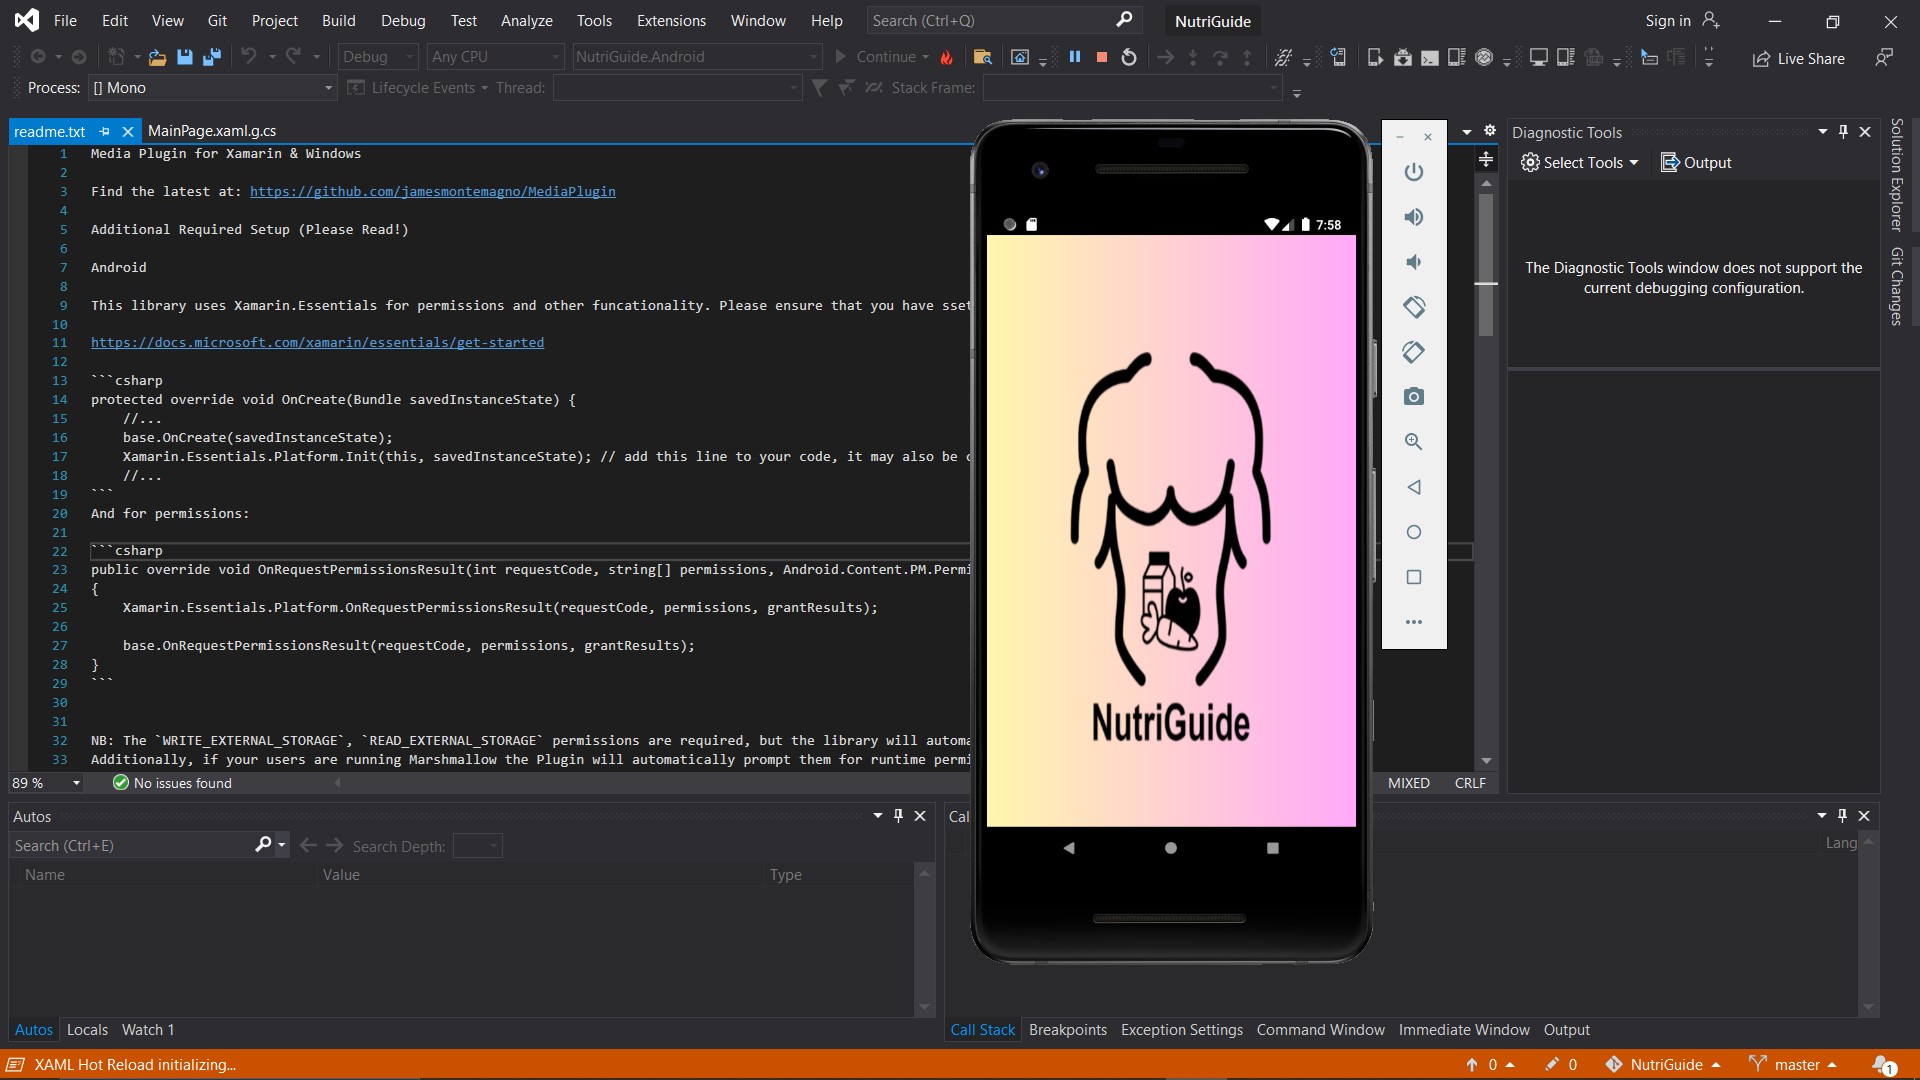Click the Hot Reload flame icon
Screen dimensions: 1920x1080
point(947,57)
